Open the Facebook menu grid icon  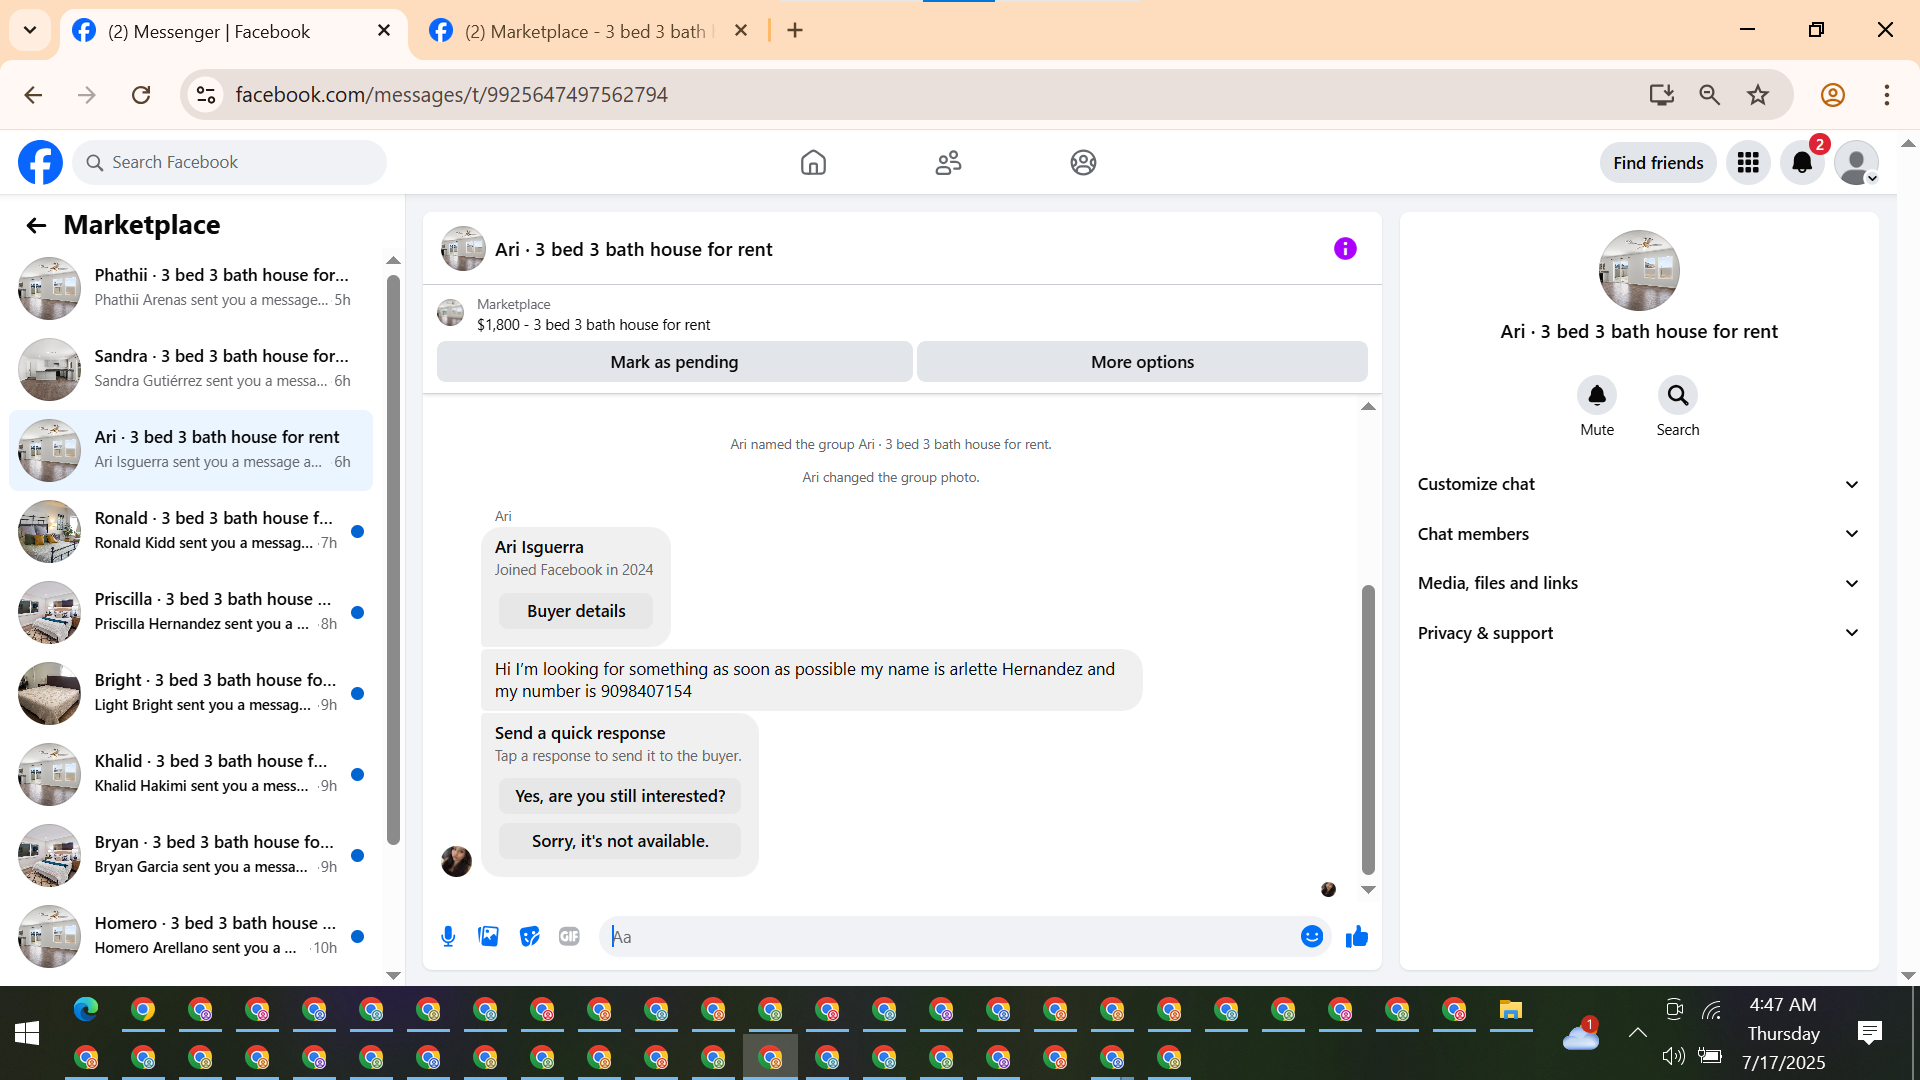click(1748, 163)
